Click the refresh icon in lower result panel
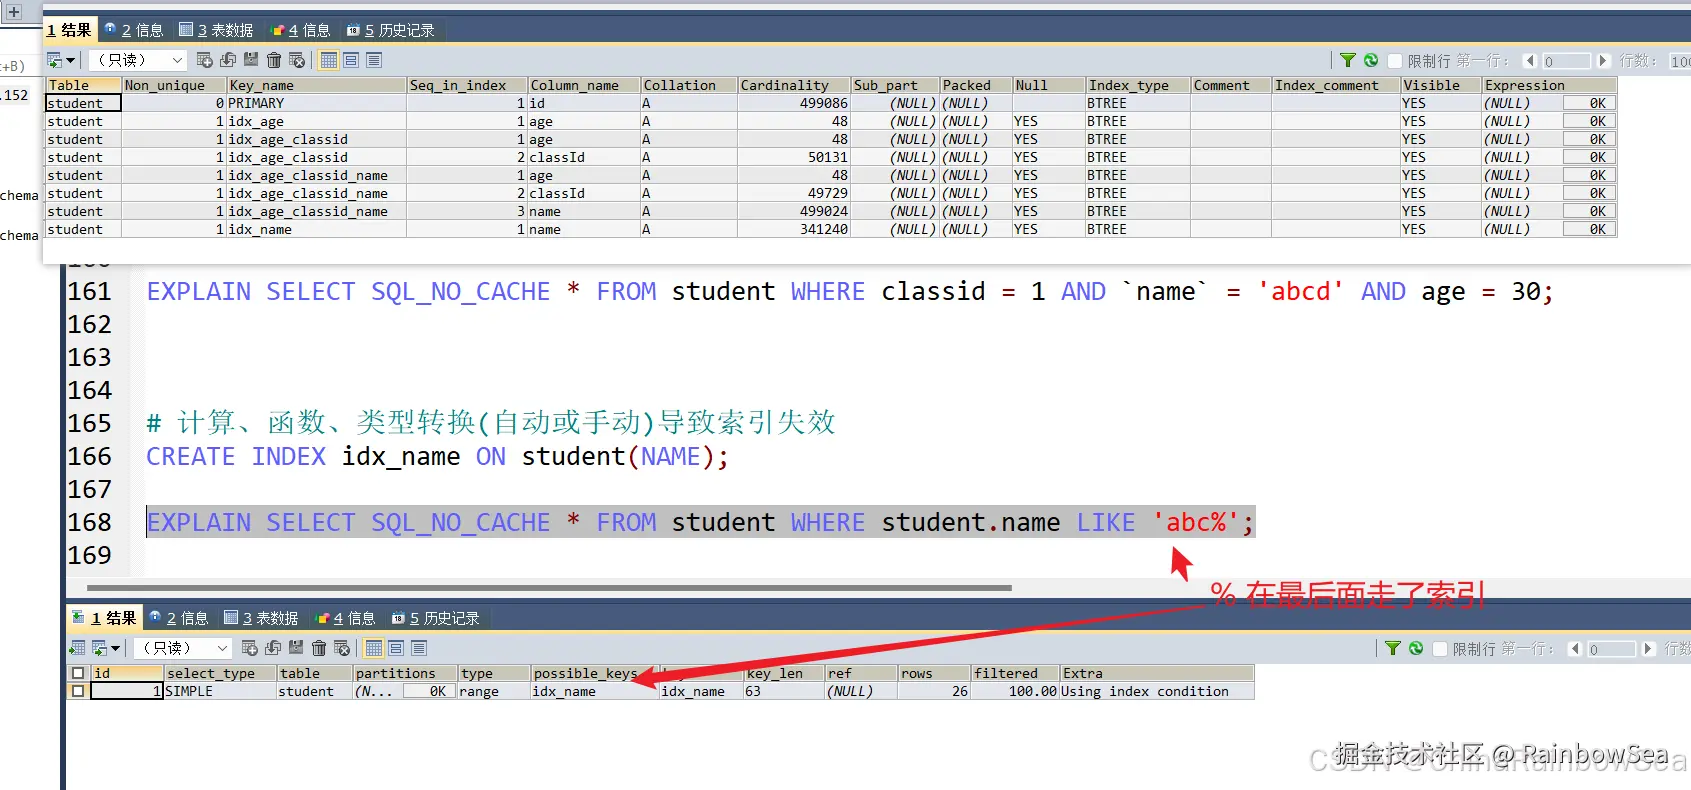The image size is (1691, 790). pos(1416,648)
